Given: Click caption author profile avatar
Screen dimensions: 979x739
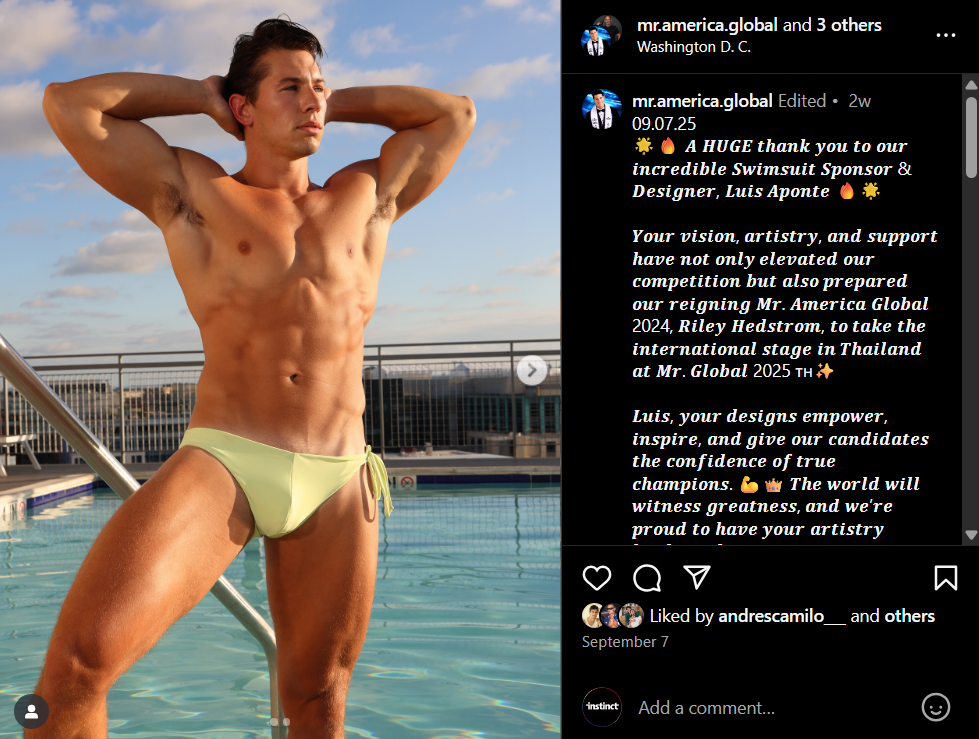Looking at the screenshot, I should click(x=601, y=110).
